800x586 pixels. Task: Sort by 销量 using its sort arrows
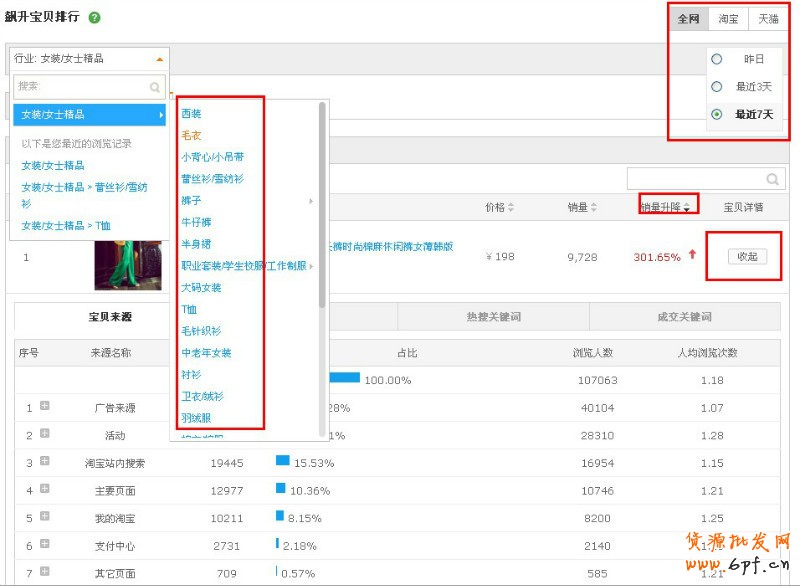594,208
